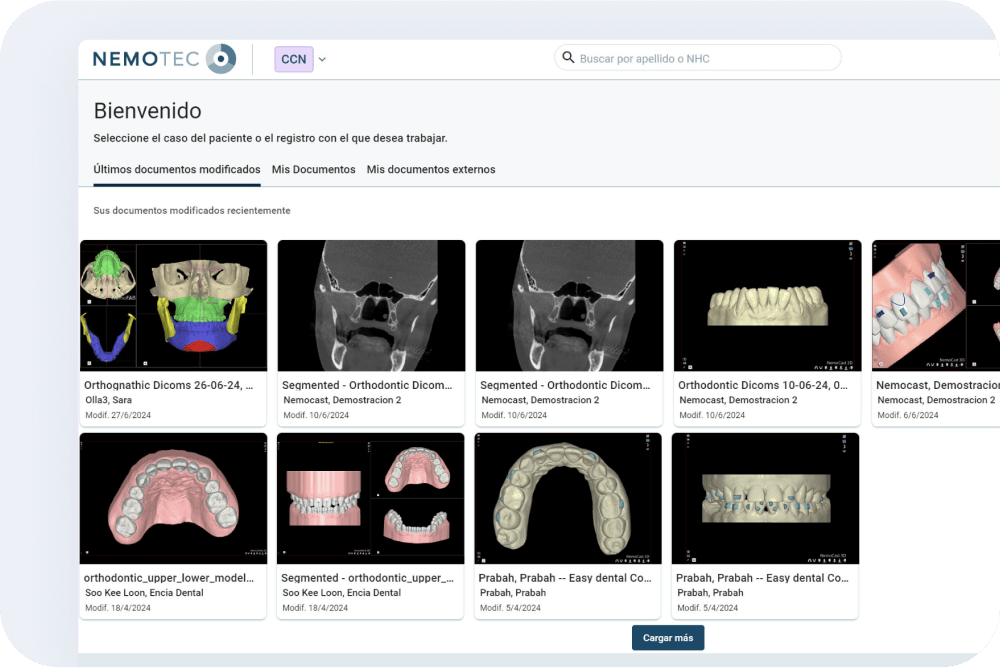Image resolution: width=1000 pixels, height=668 pixels.
Task: Select Últimos documentos modificados tab
Action: pos(177,170)
